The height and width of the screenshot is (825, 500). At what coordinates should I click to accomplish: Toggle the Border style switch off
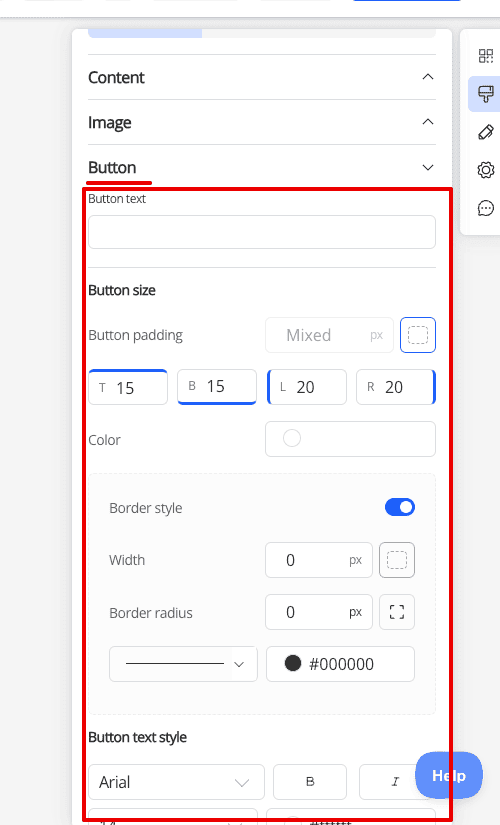pos(400,507)
